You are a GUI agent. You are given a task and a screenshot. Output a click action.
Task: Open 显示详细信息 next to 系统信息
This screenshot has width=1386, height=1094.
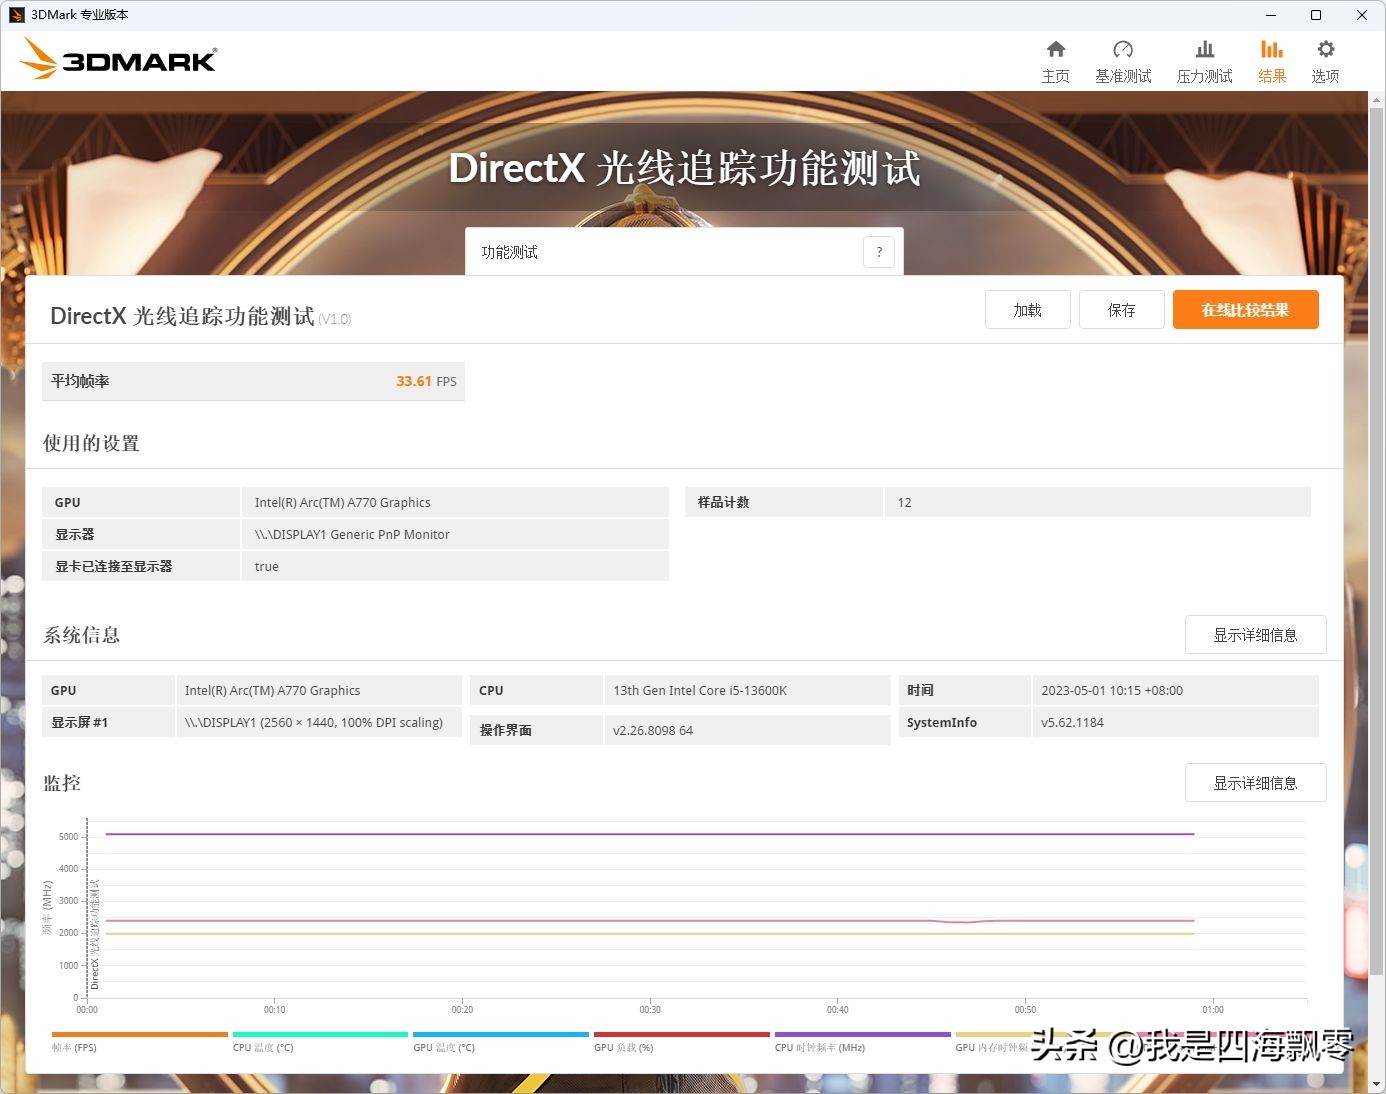coord(1255,634)
